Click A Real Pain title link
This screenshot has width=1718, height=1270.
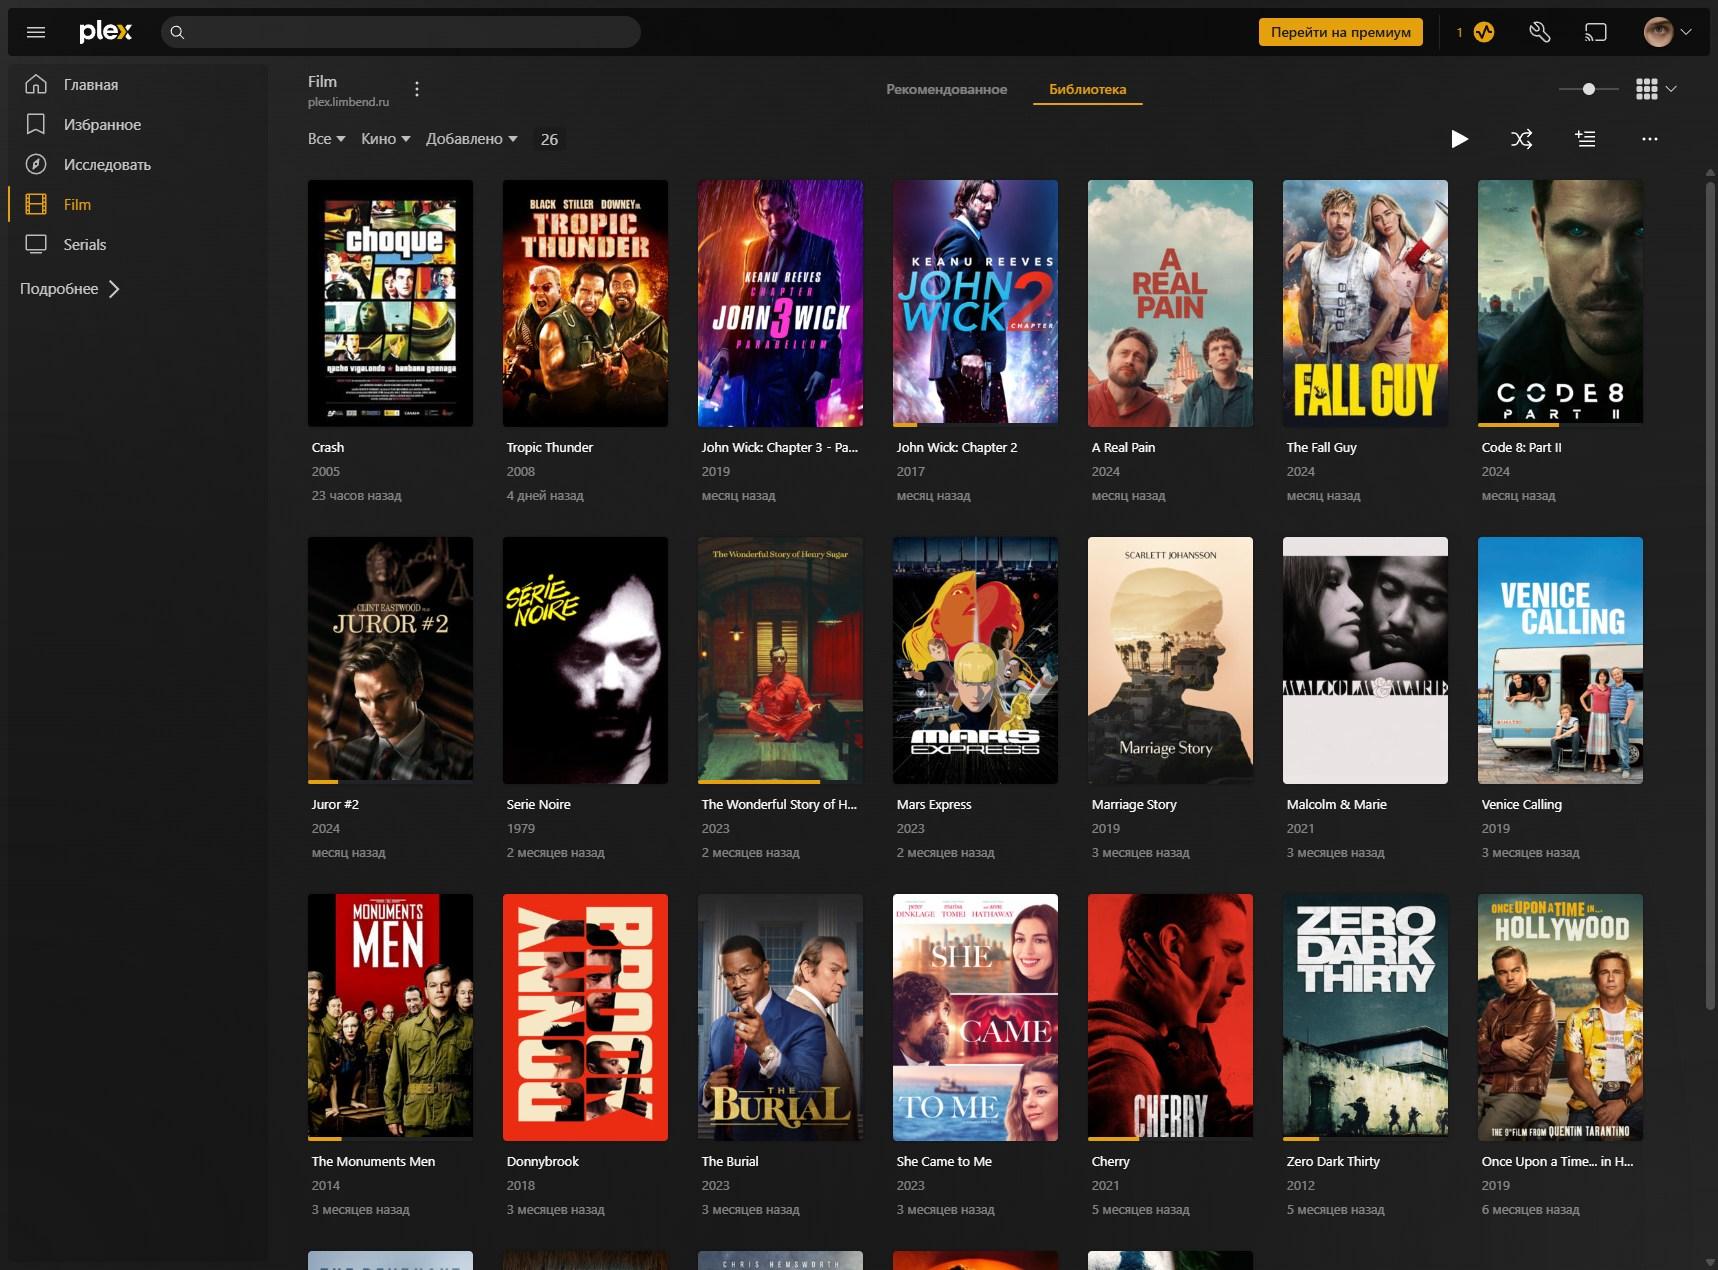coord(1123,447)
